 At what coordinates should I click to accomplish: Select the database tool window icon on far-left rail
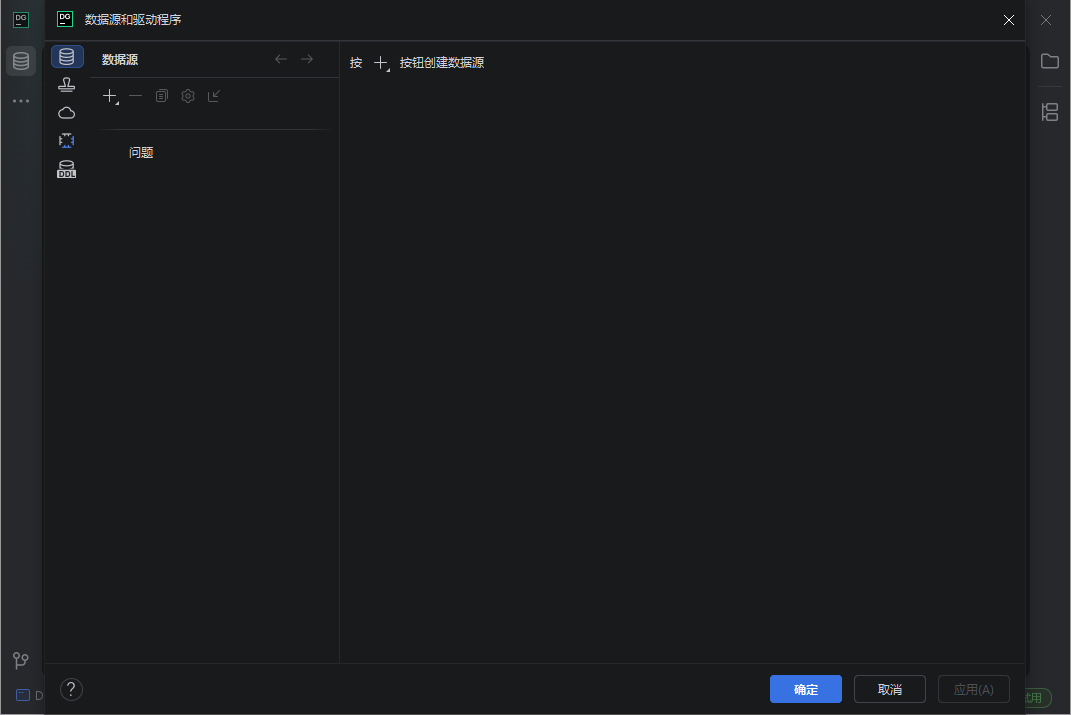20,60
